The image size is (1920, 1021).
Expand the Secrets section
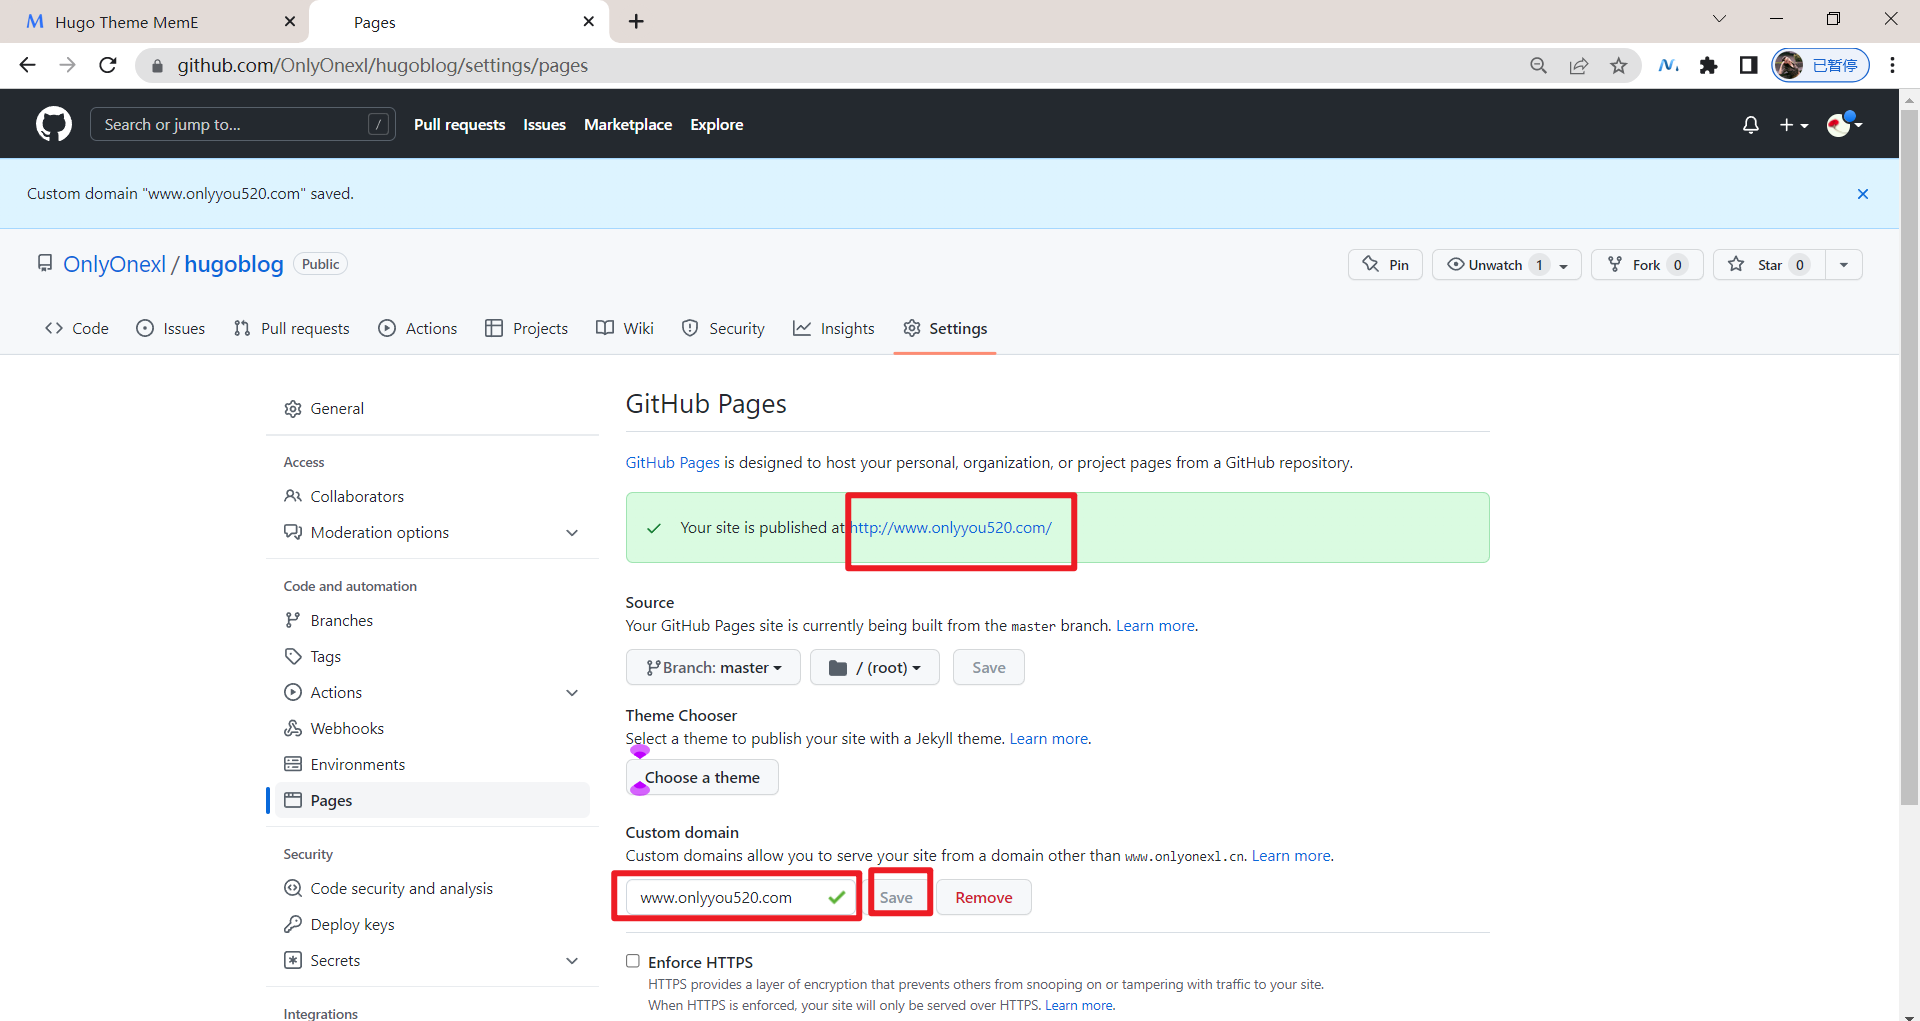[x=432, y=960]
